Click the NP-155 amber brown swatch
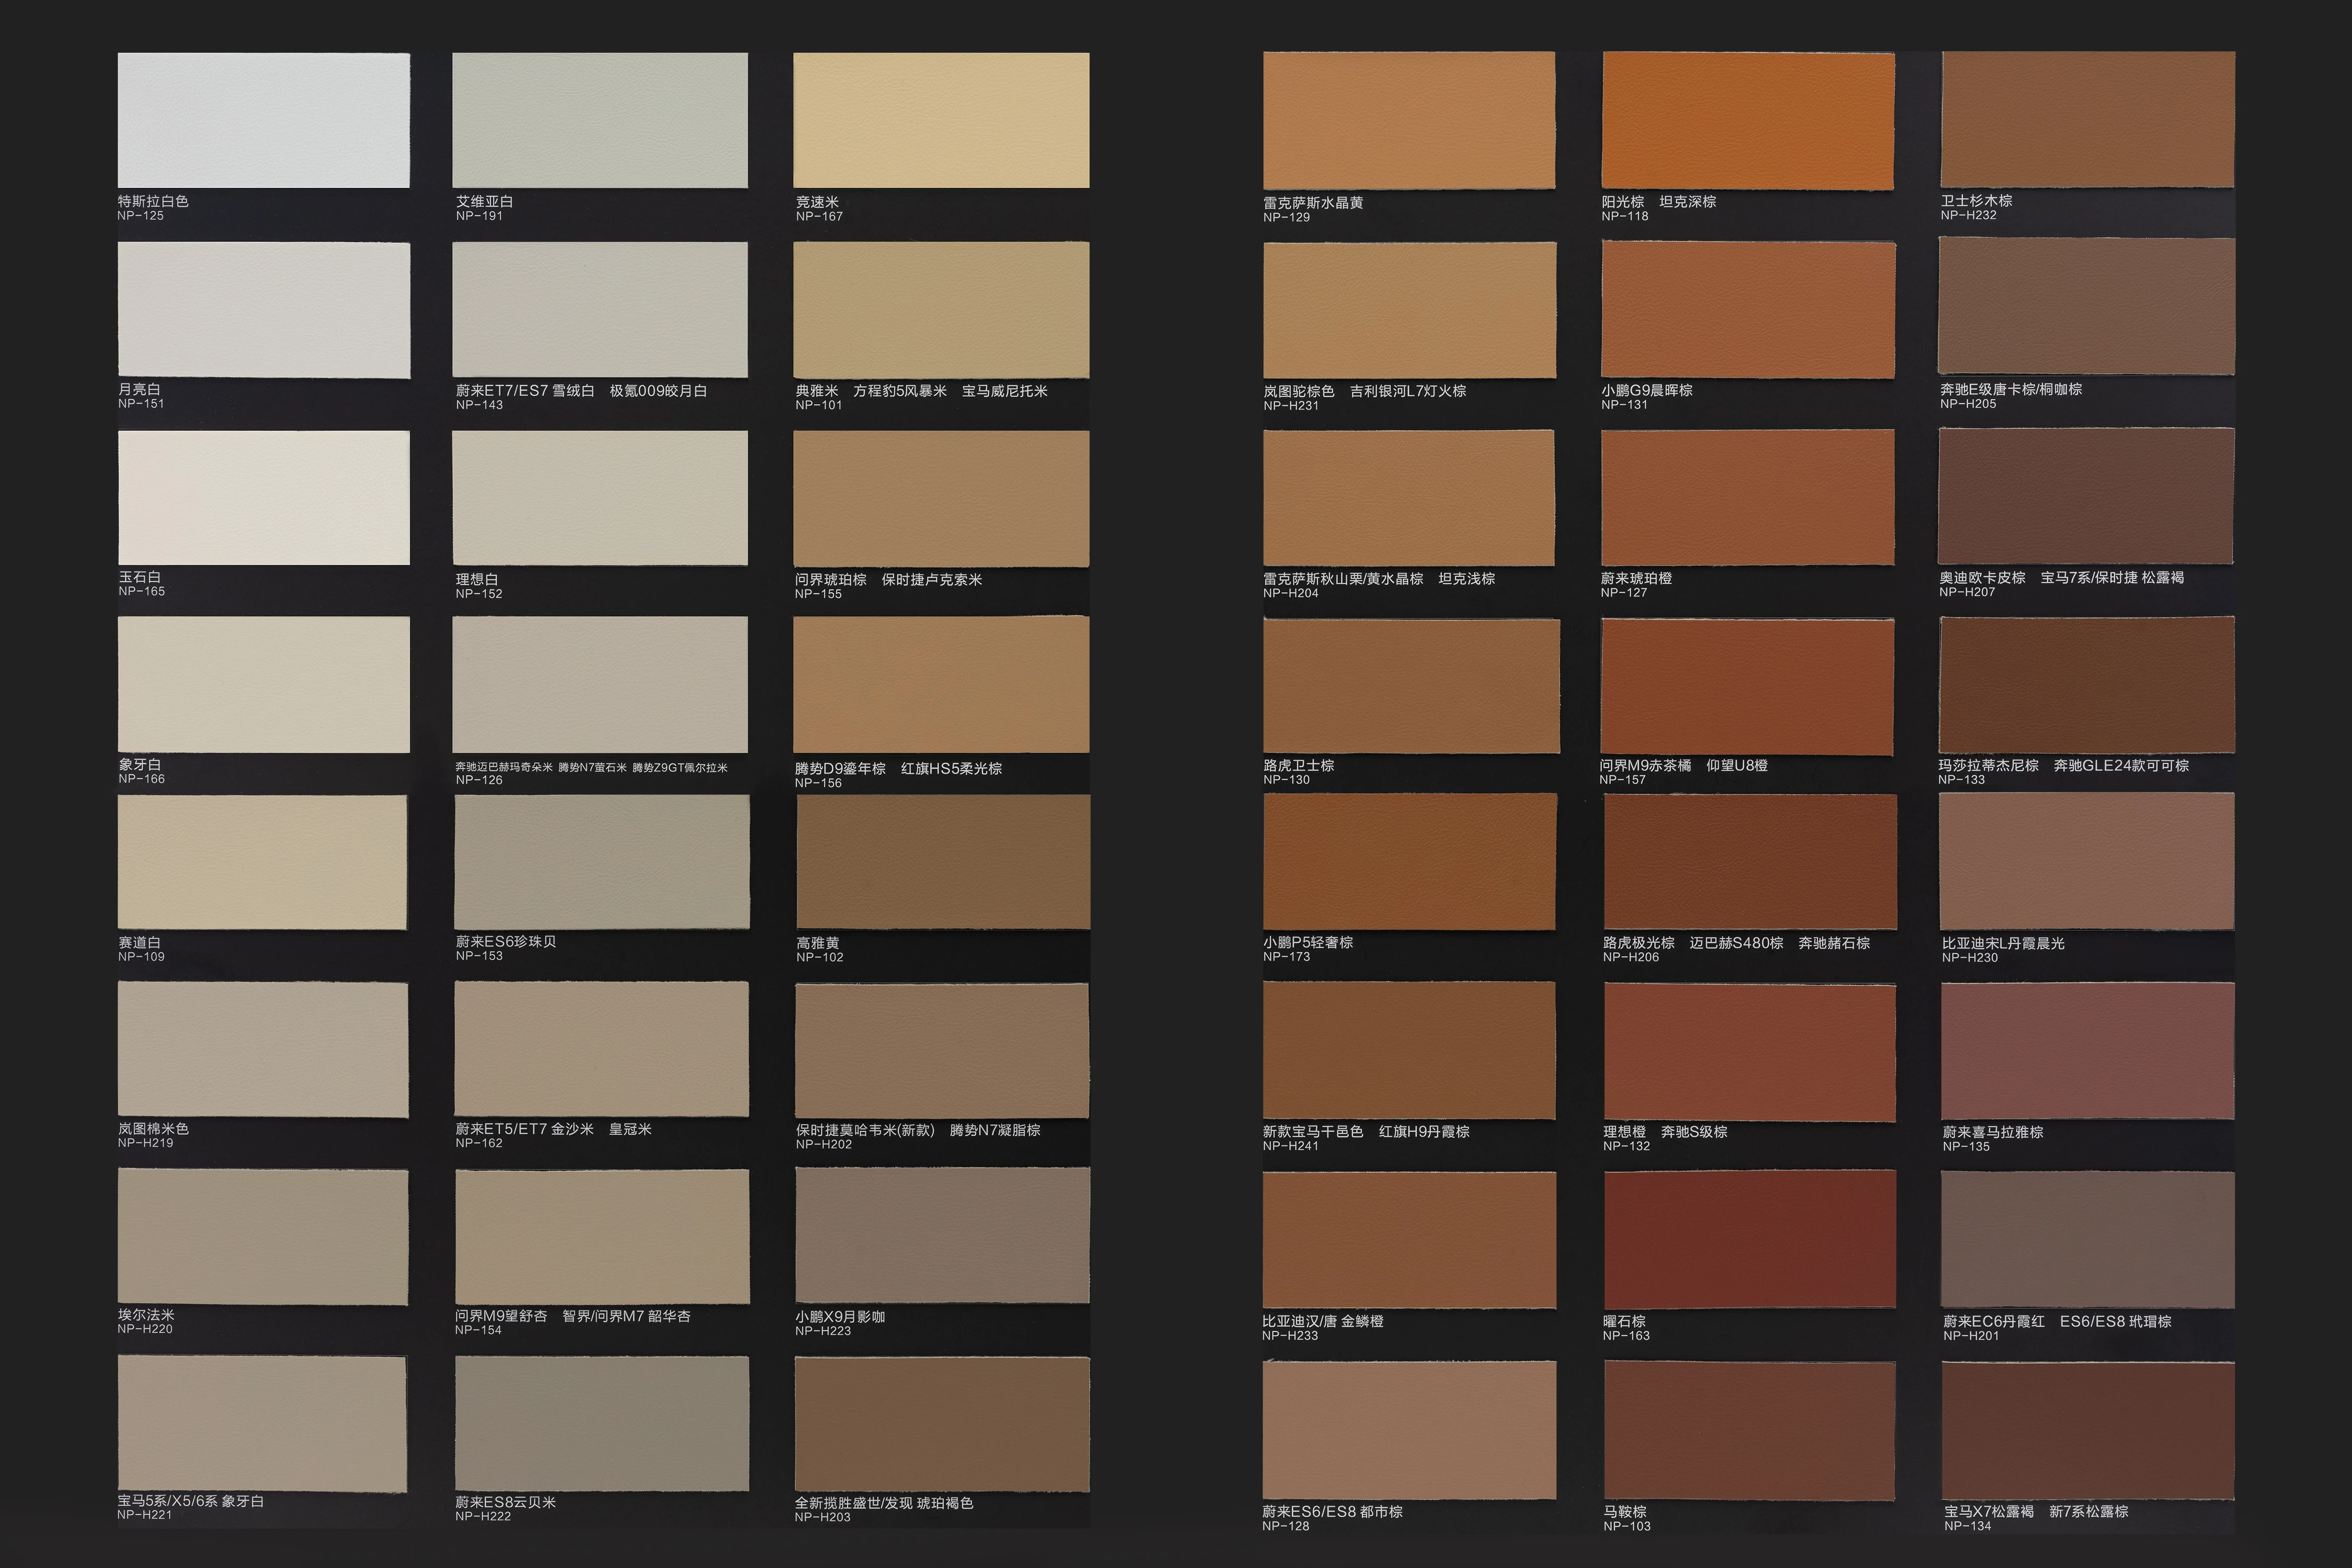This screenshot has height=1568, width=2352. coord(941,499)
